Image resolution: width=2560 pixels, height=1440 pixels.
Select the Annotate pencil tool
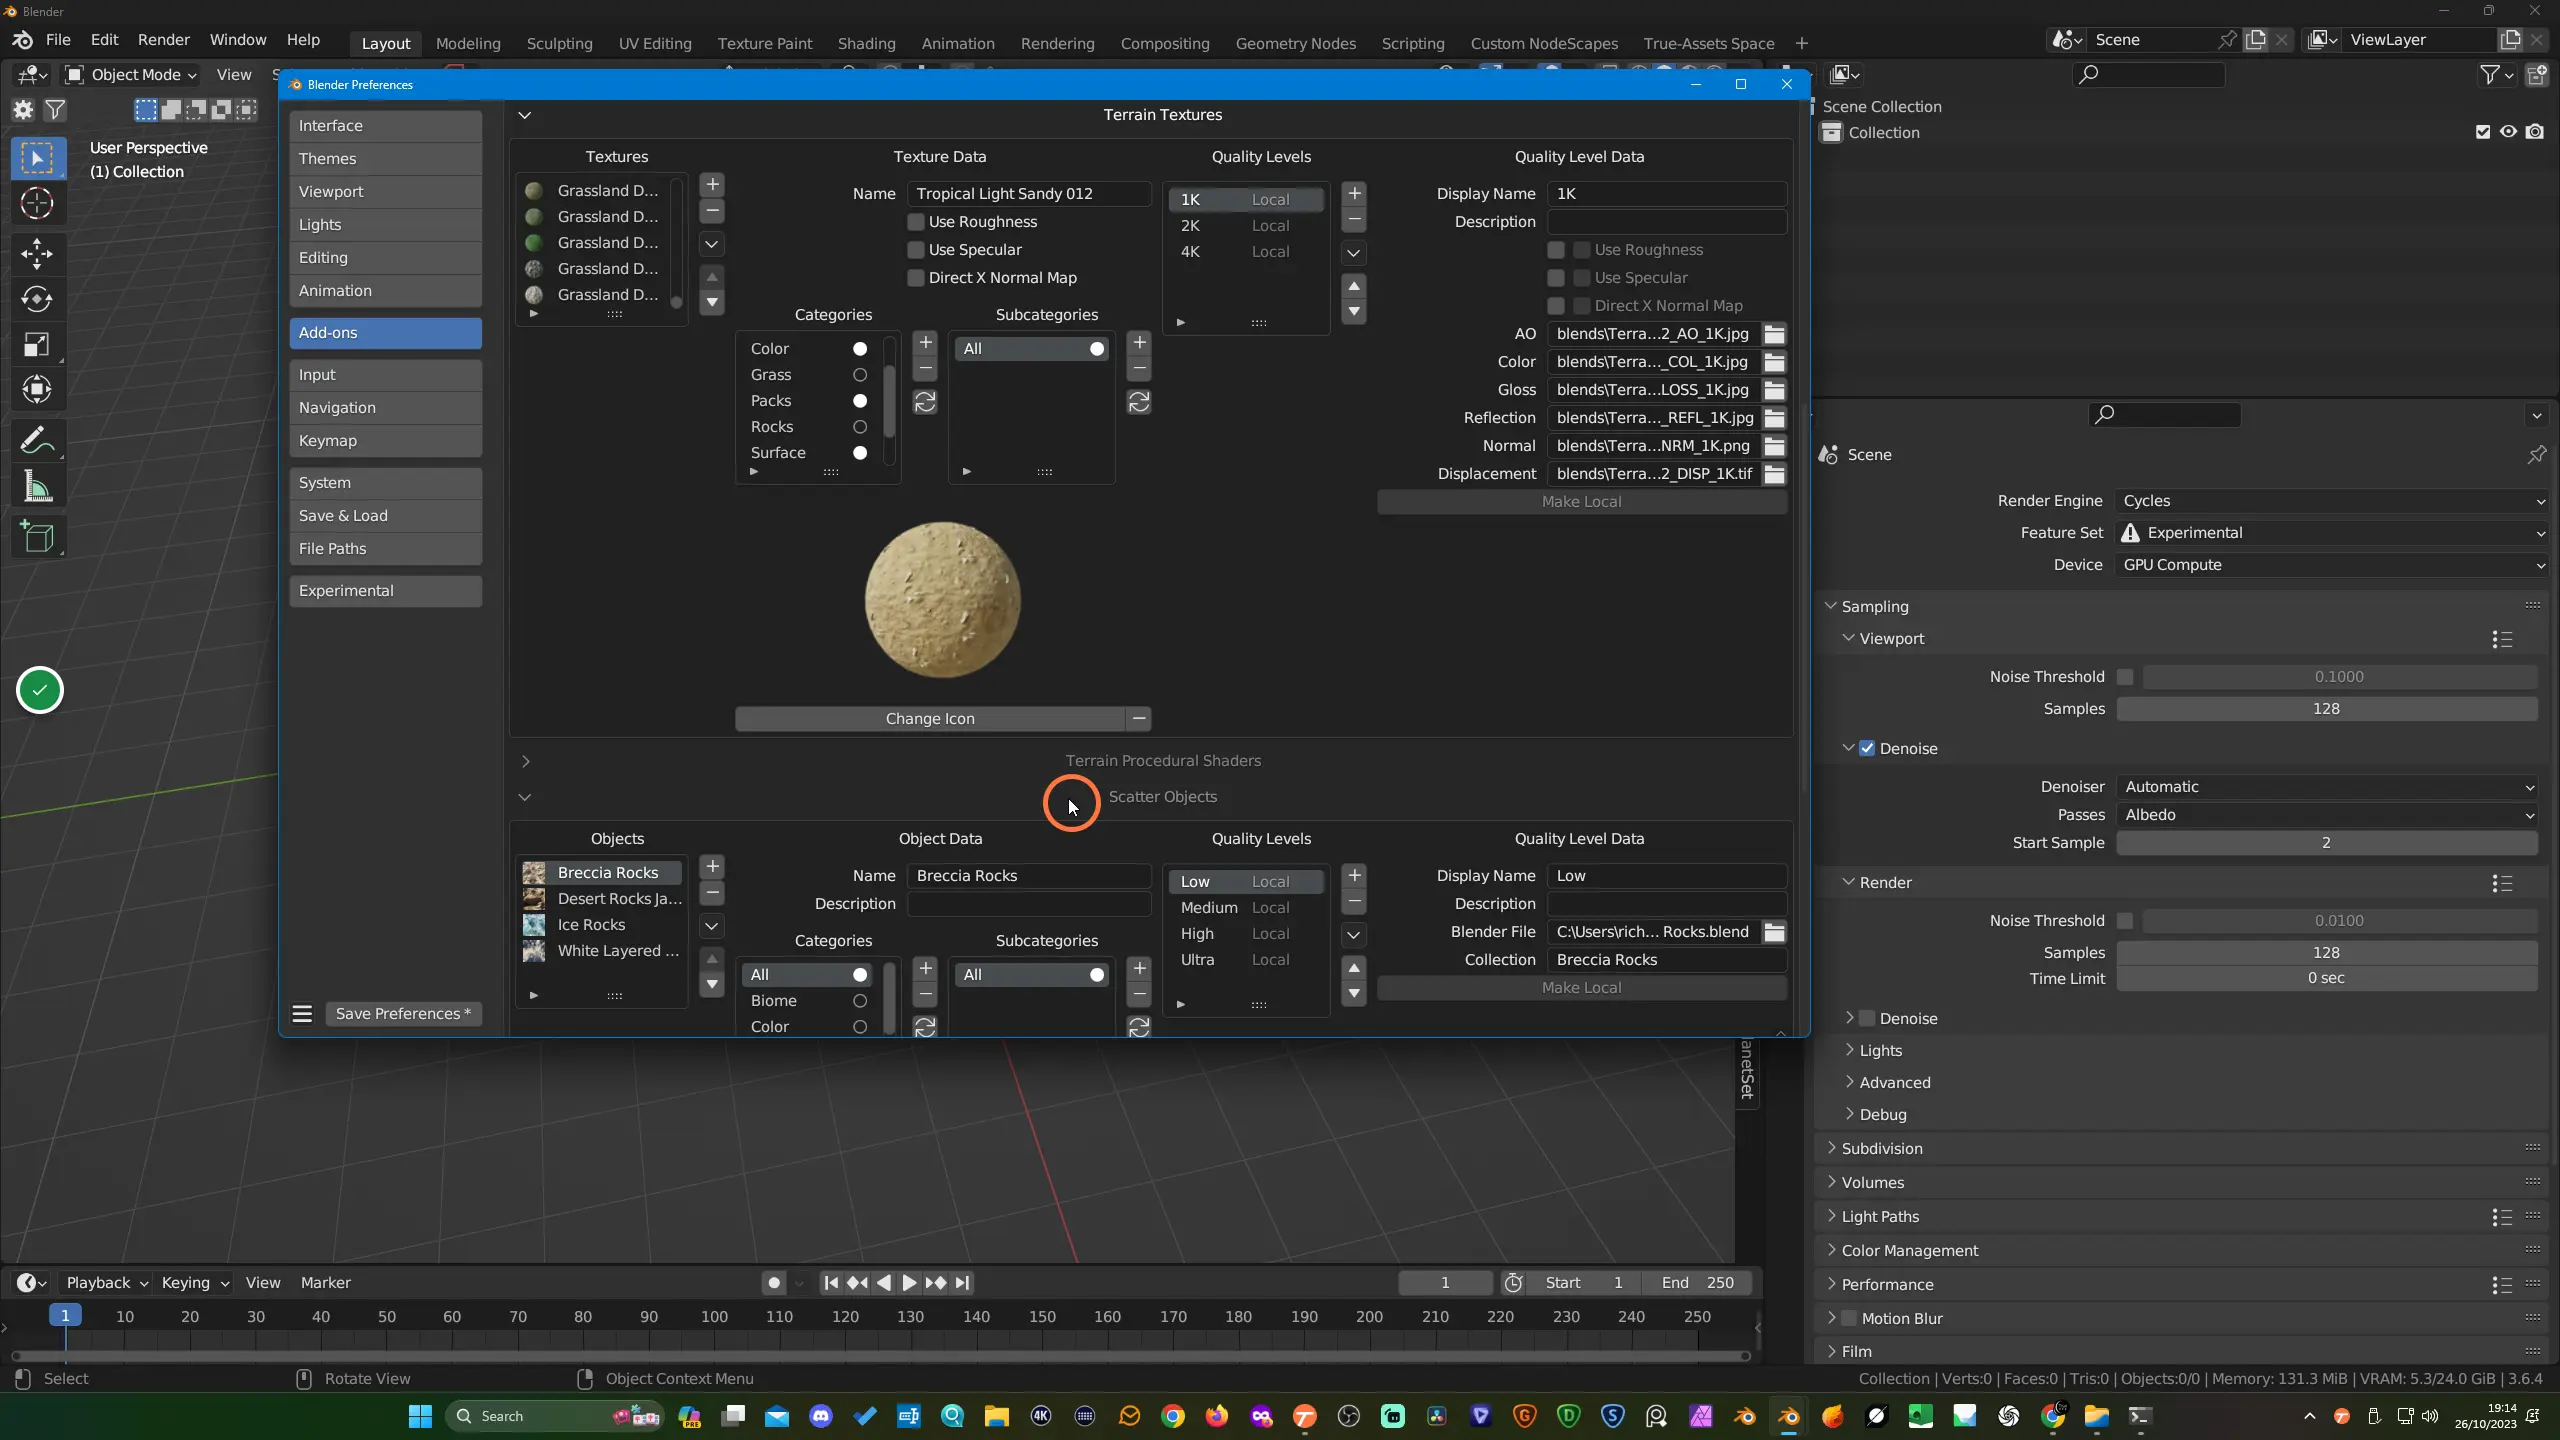[x=37, y=441]
